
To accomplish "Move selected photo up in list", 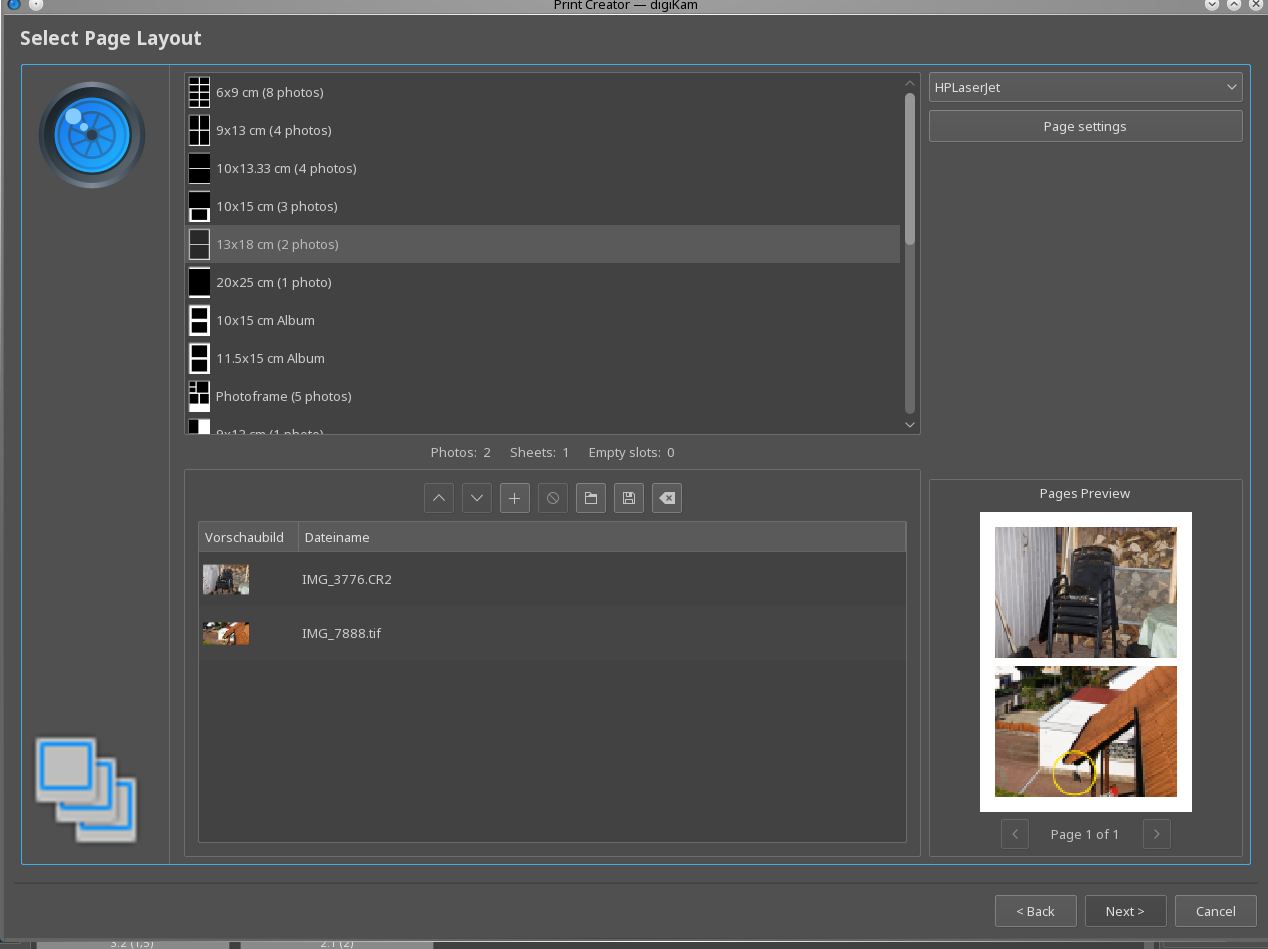I will 439,498.
